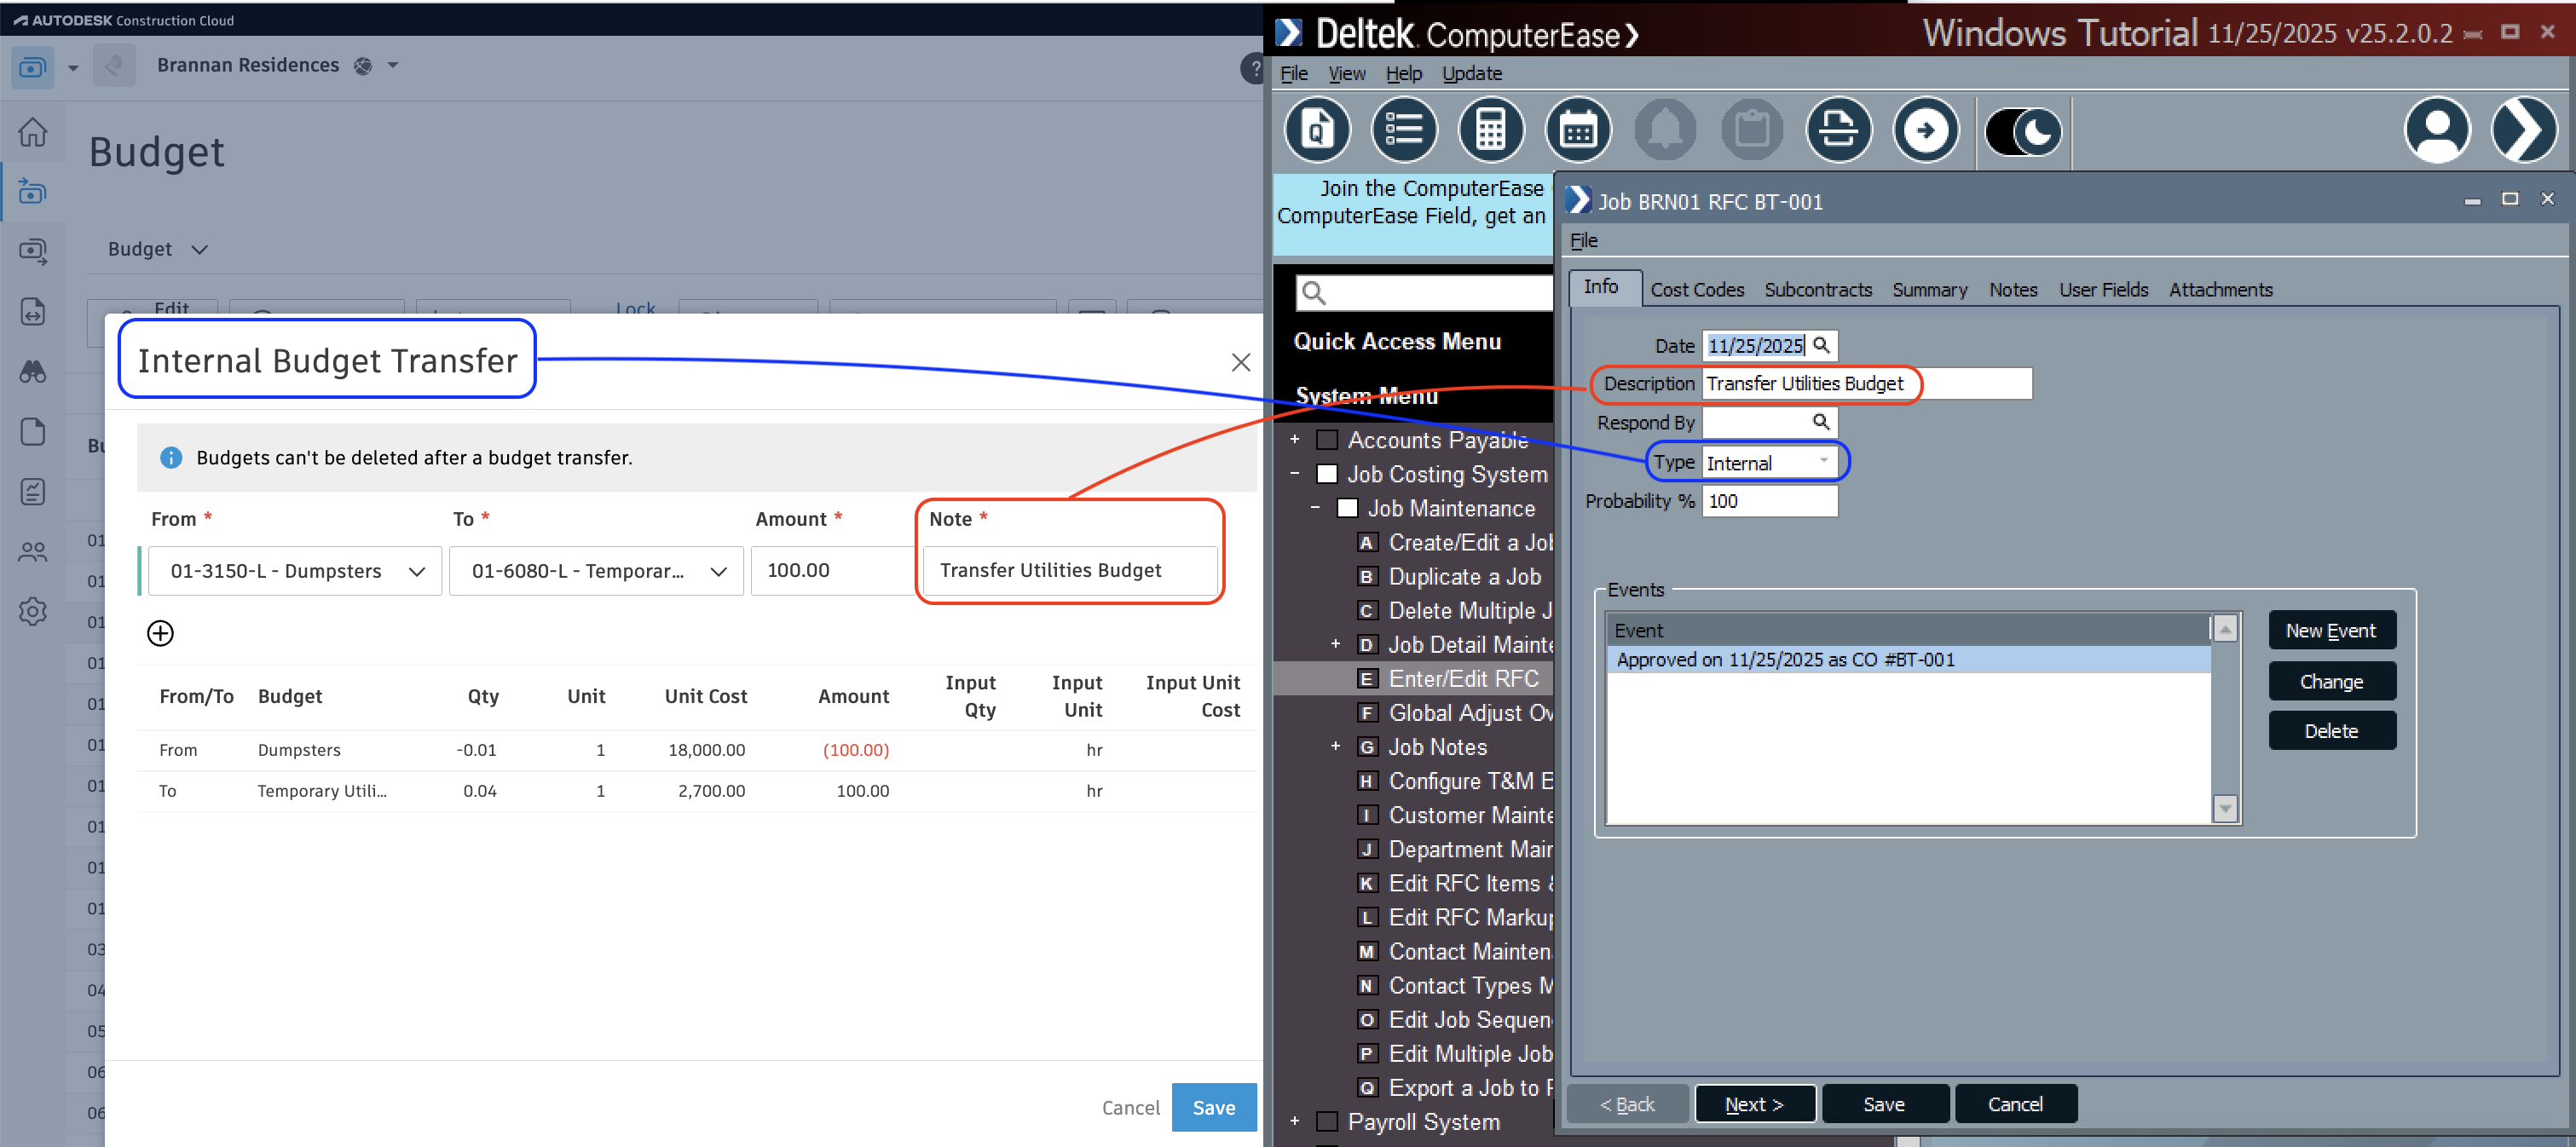This screenshot has height=1147, width=2576.
Task: Toggle the dark mode switch in ComputerEase
Action: (x=2022, y=131)
